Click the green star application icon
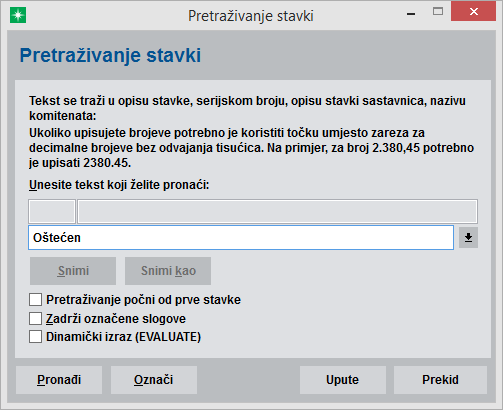503x410 pixels. tap(18, 16)
